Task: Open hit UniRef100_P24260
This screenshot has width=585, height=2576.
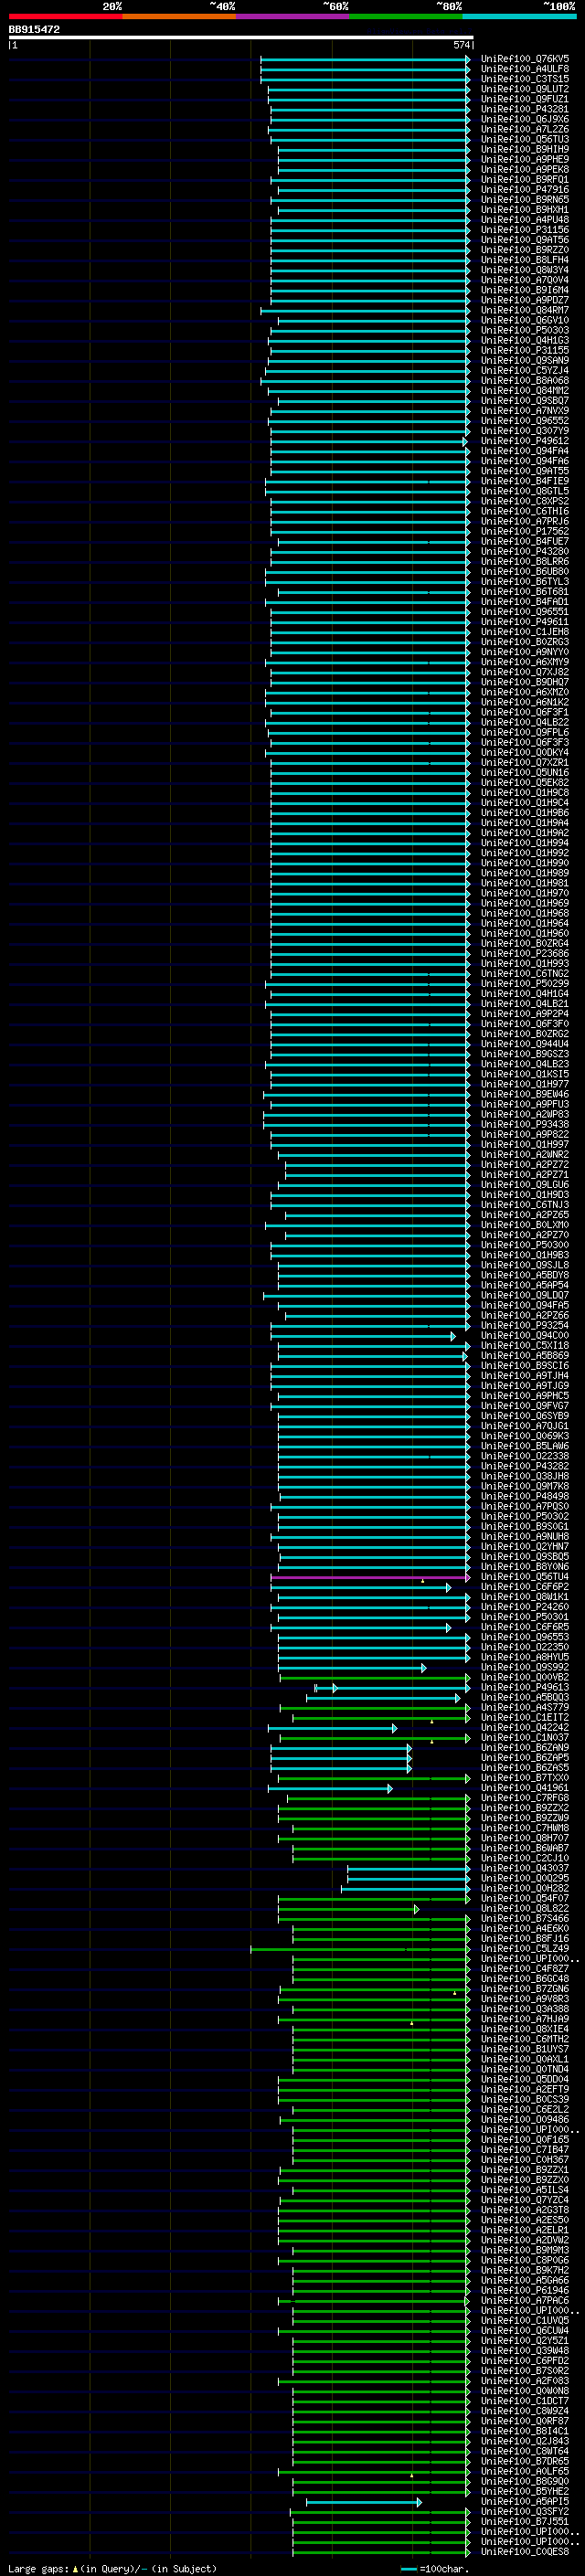Action: tap(525, 1607)
